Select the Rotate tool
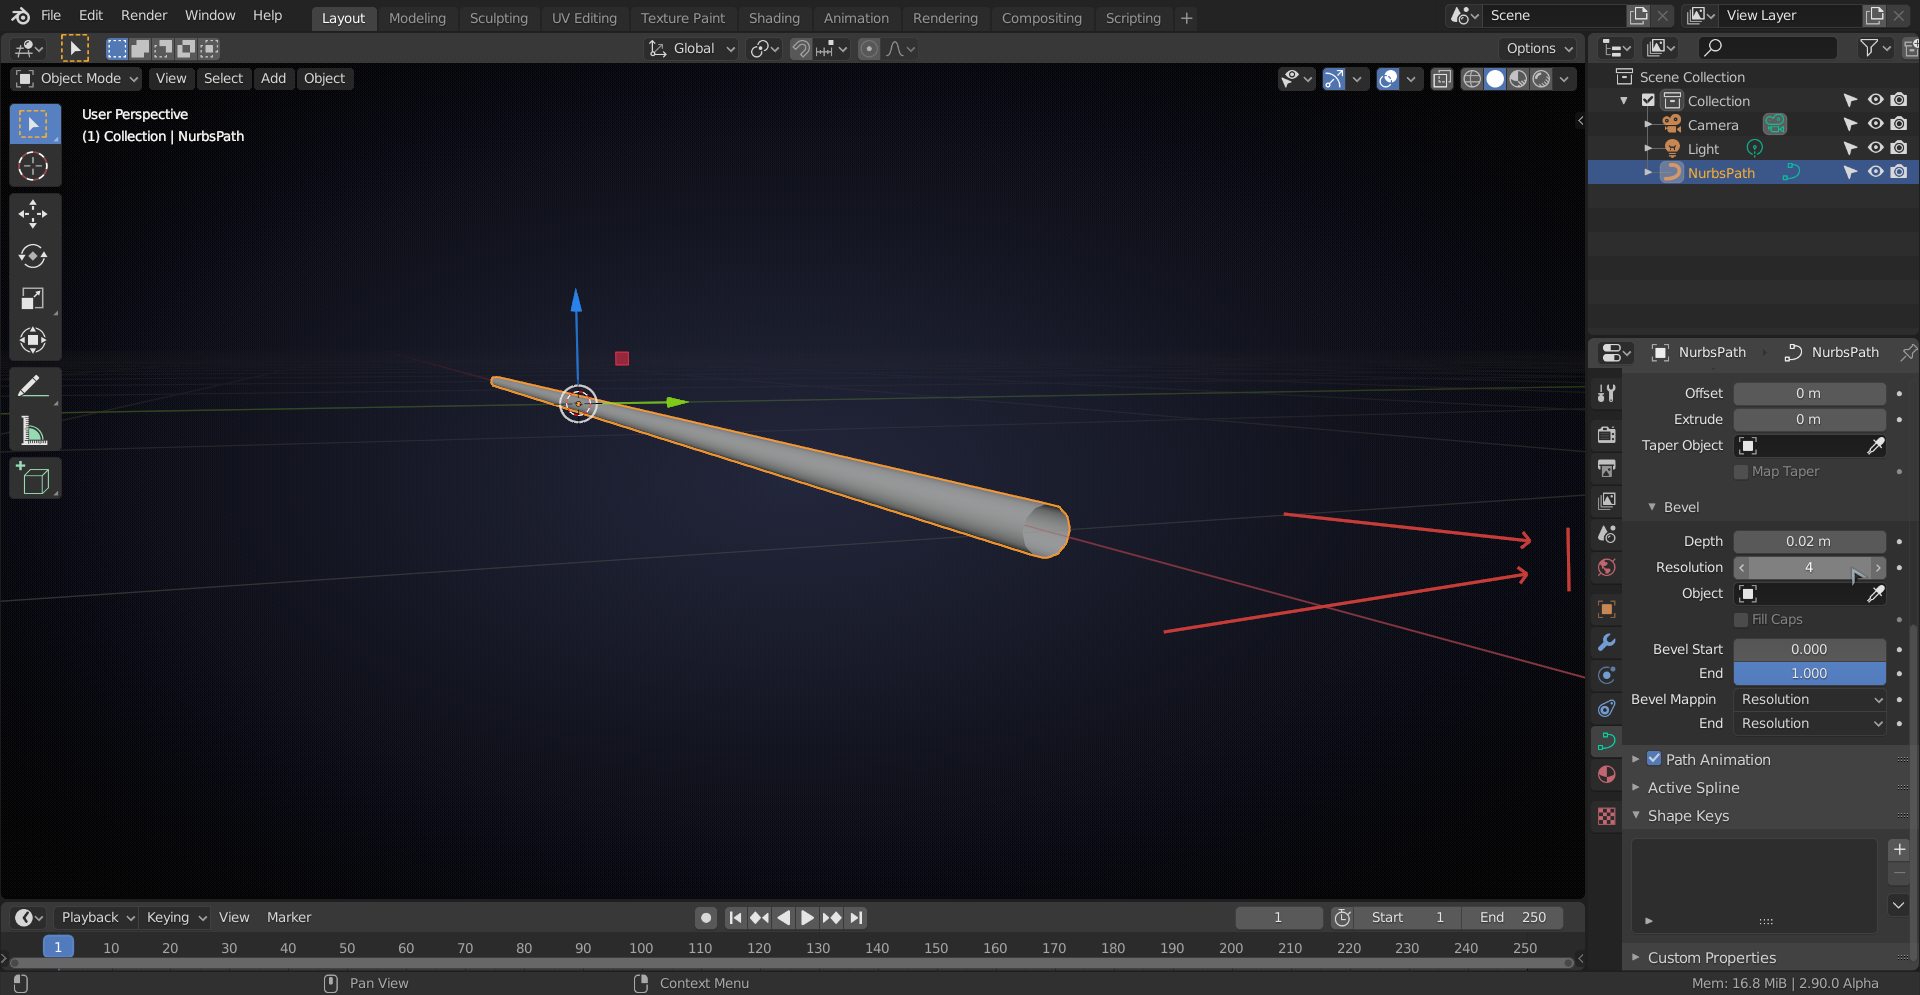 point(34,256)
